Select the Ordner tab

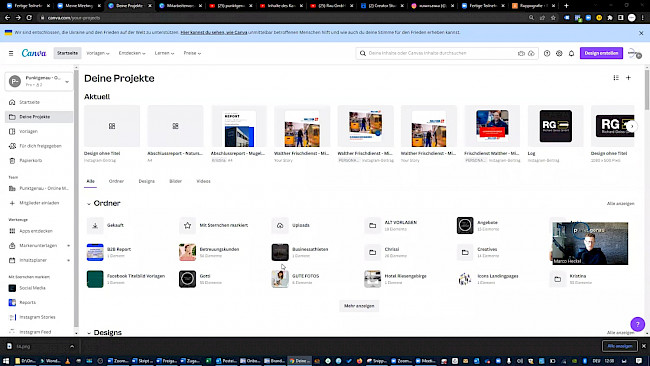click(x=116, y=181)
